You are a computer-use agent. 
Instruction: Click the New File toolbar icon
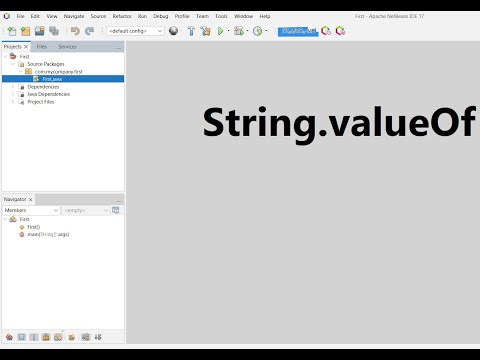pyautogui.click(x=12, y=31)
